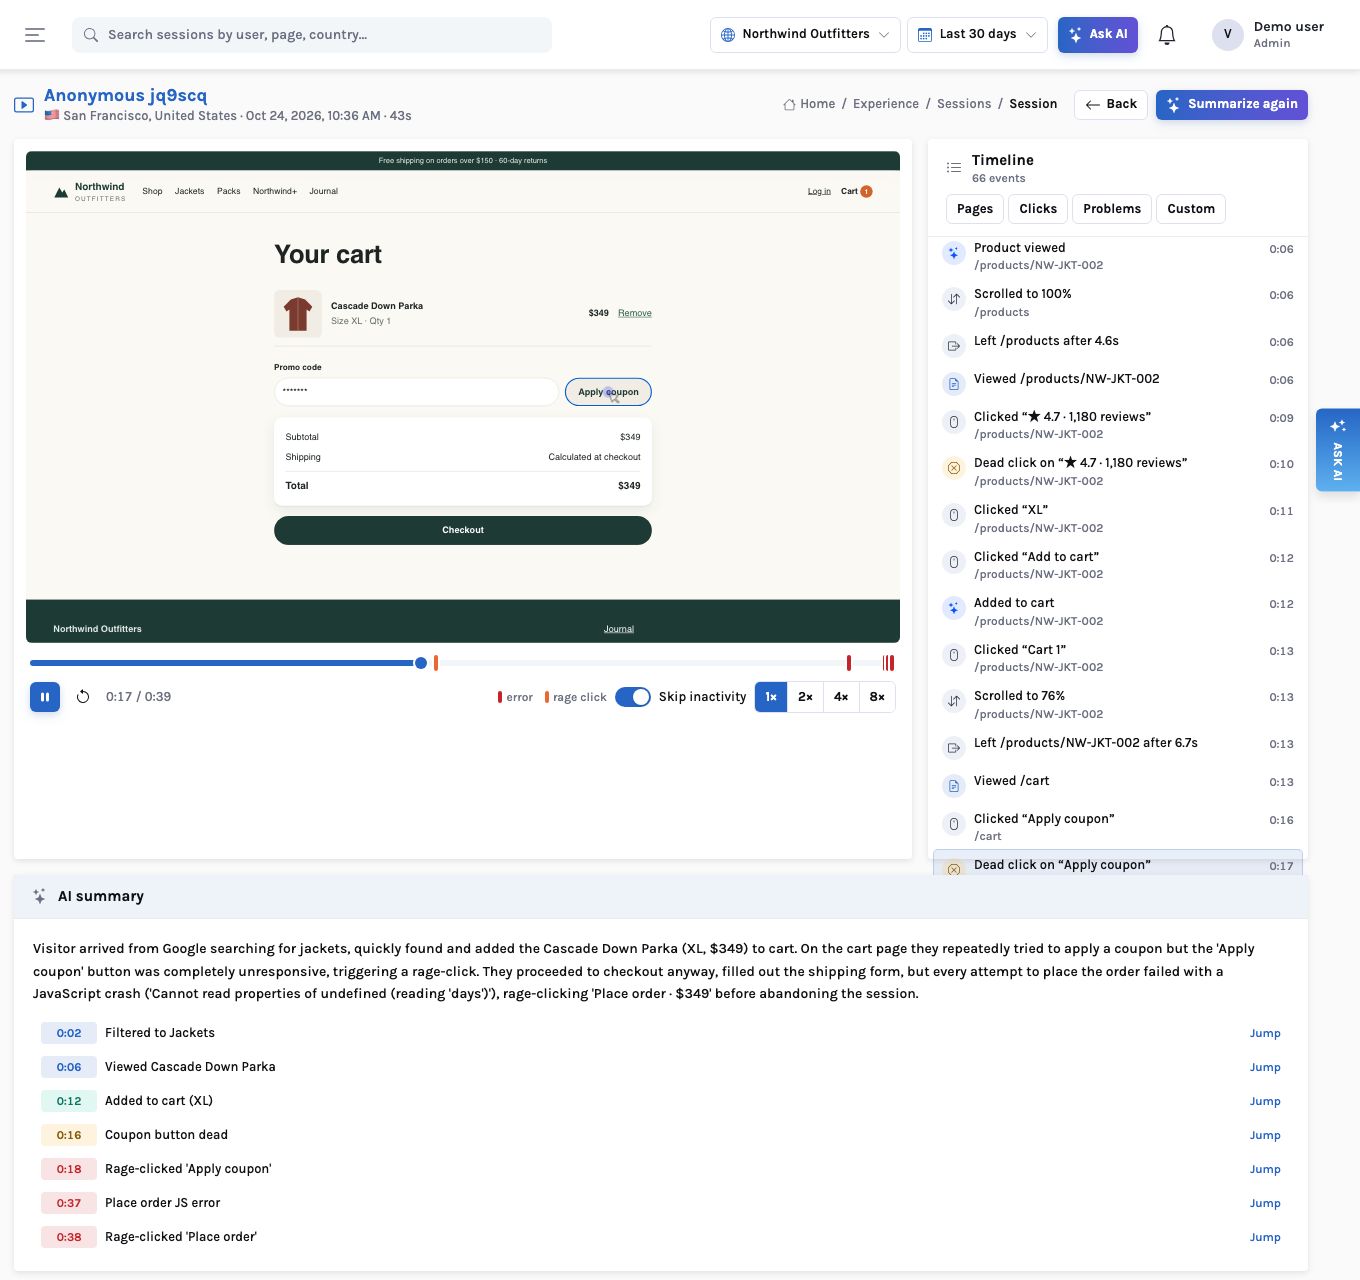Click the notifications bell icon
Screen dimensions: 1360x1280
pyautogui.click(x=1166, y=35)
